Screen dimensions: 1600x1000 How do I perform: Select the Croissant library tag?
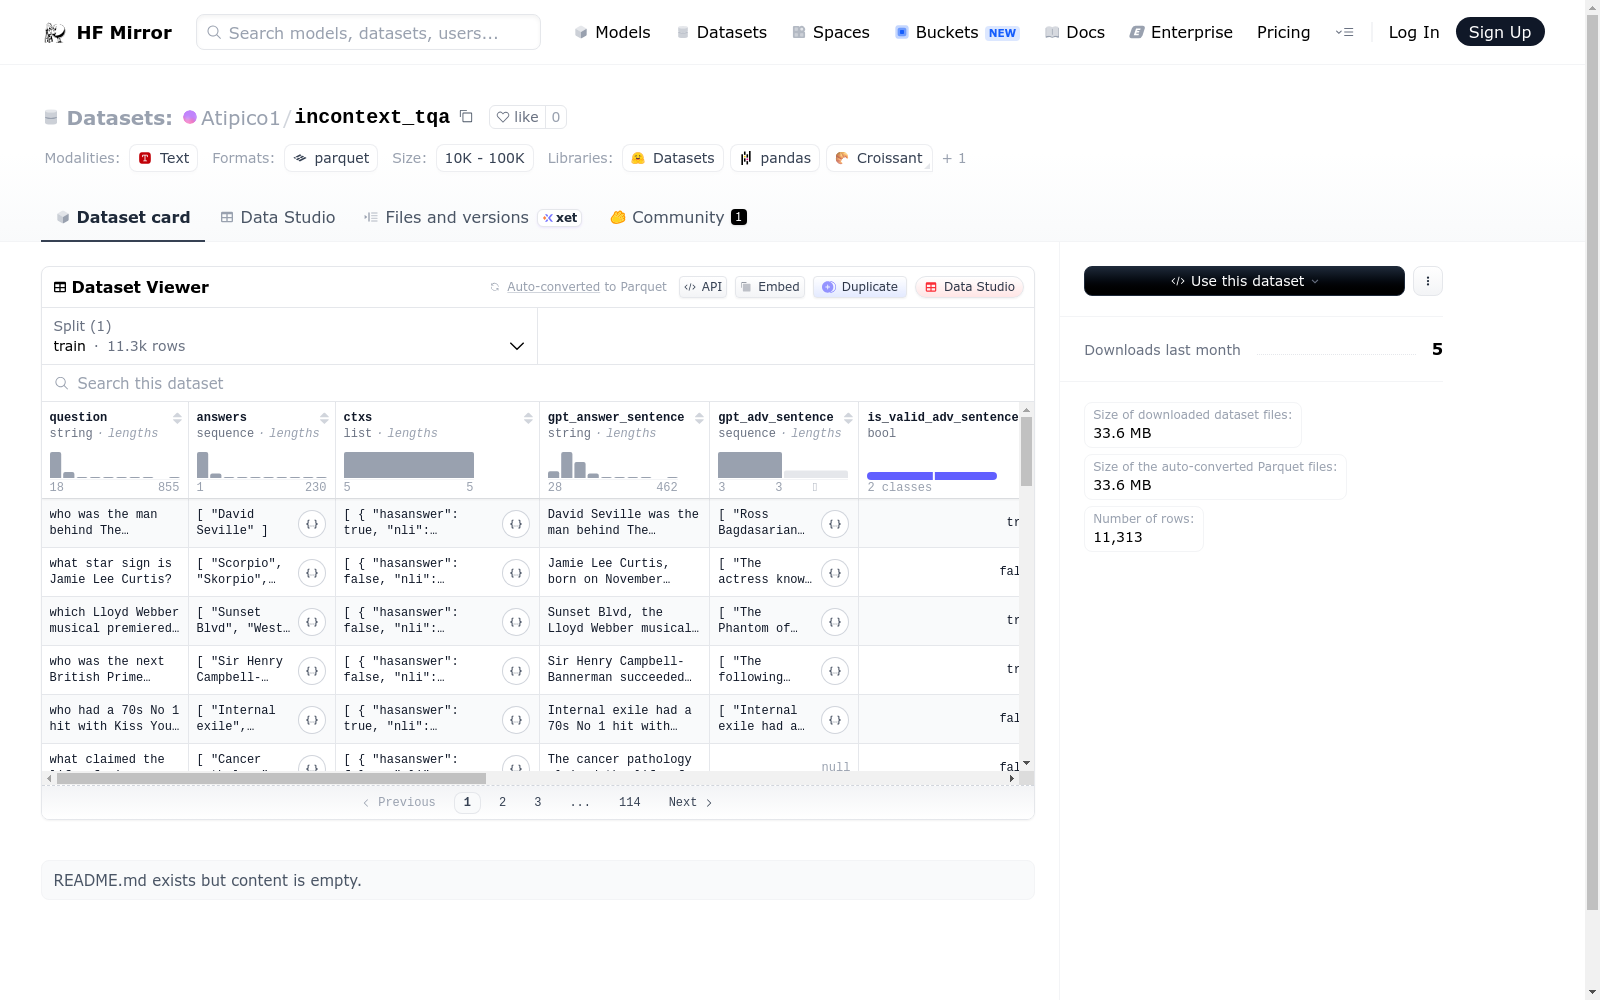(879, 158)
